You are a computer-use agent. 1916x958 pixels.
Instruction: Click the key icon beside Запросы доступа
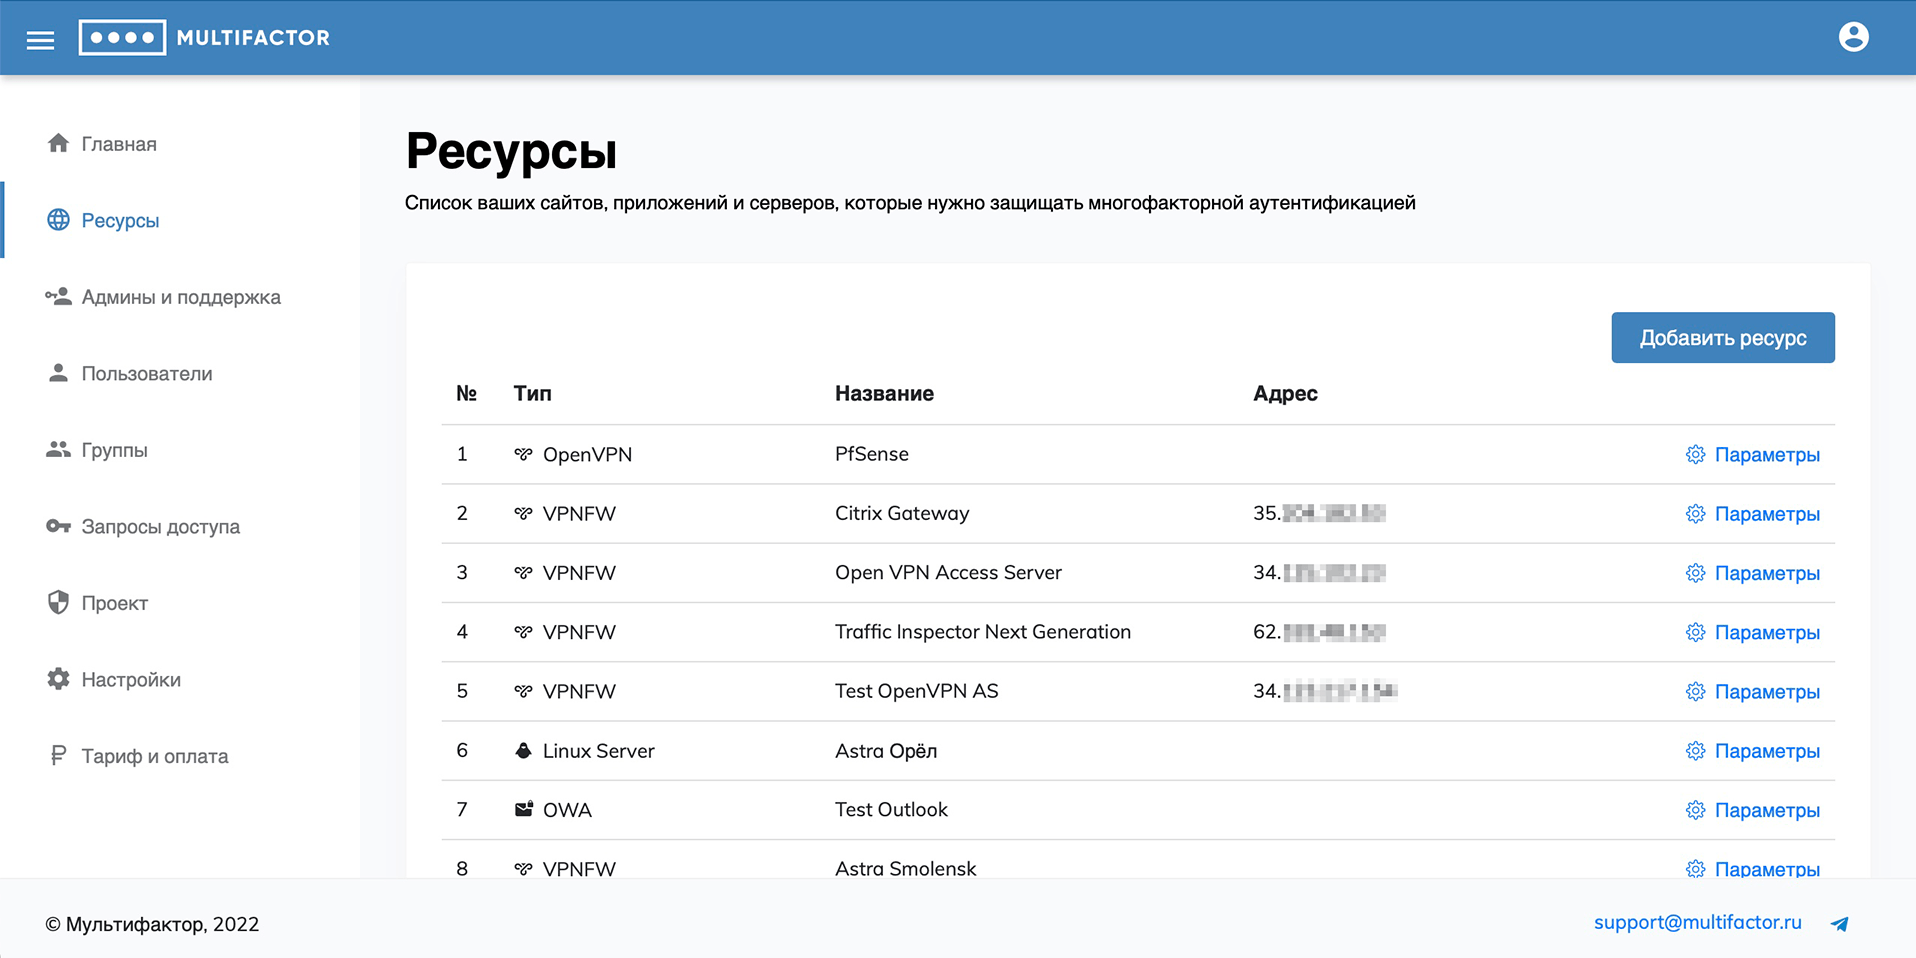coord(58,527)
